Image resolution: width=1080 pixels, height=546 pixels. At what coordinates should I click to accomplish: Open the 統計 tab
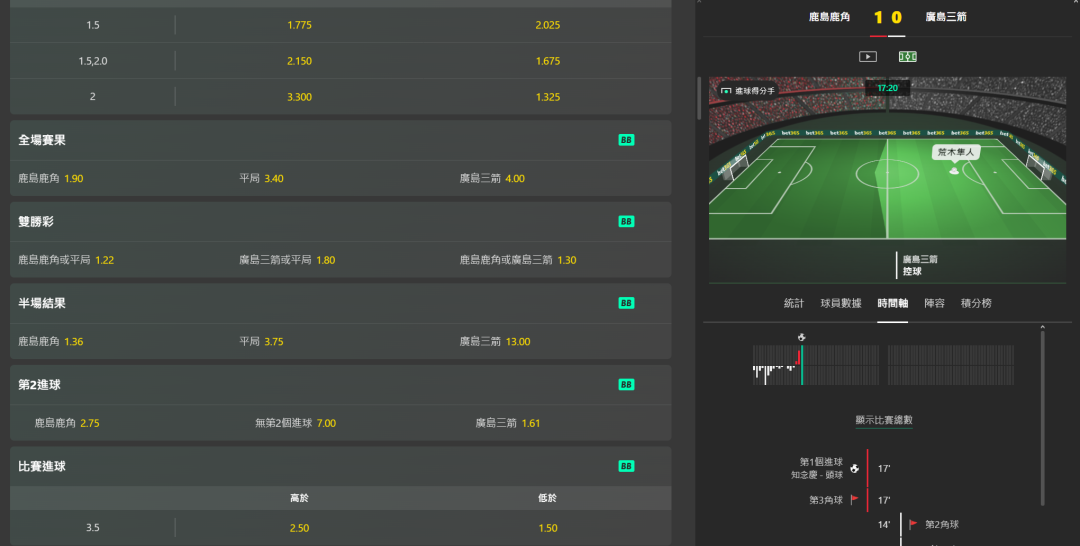click(793, 303)
